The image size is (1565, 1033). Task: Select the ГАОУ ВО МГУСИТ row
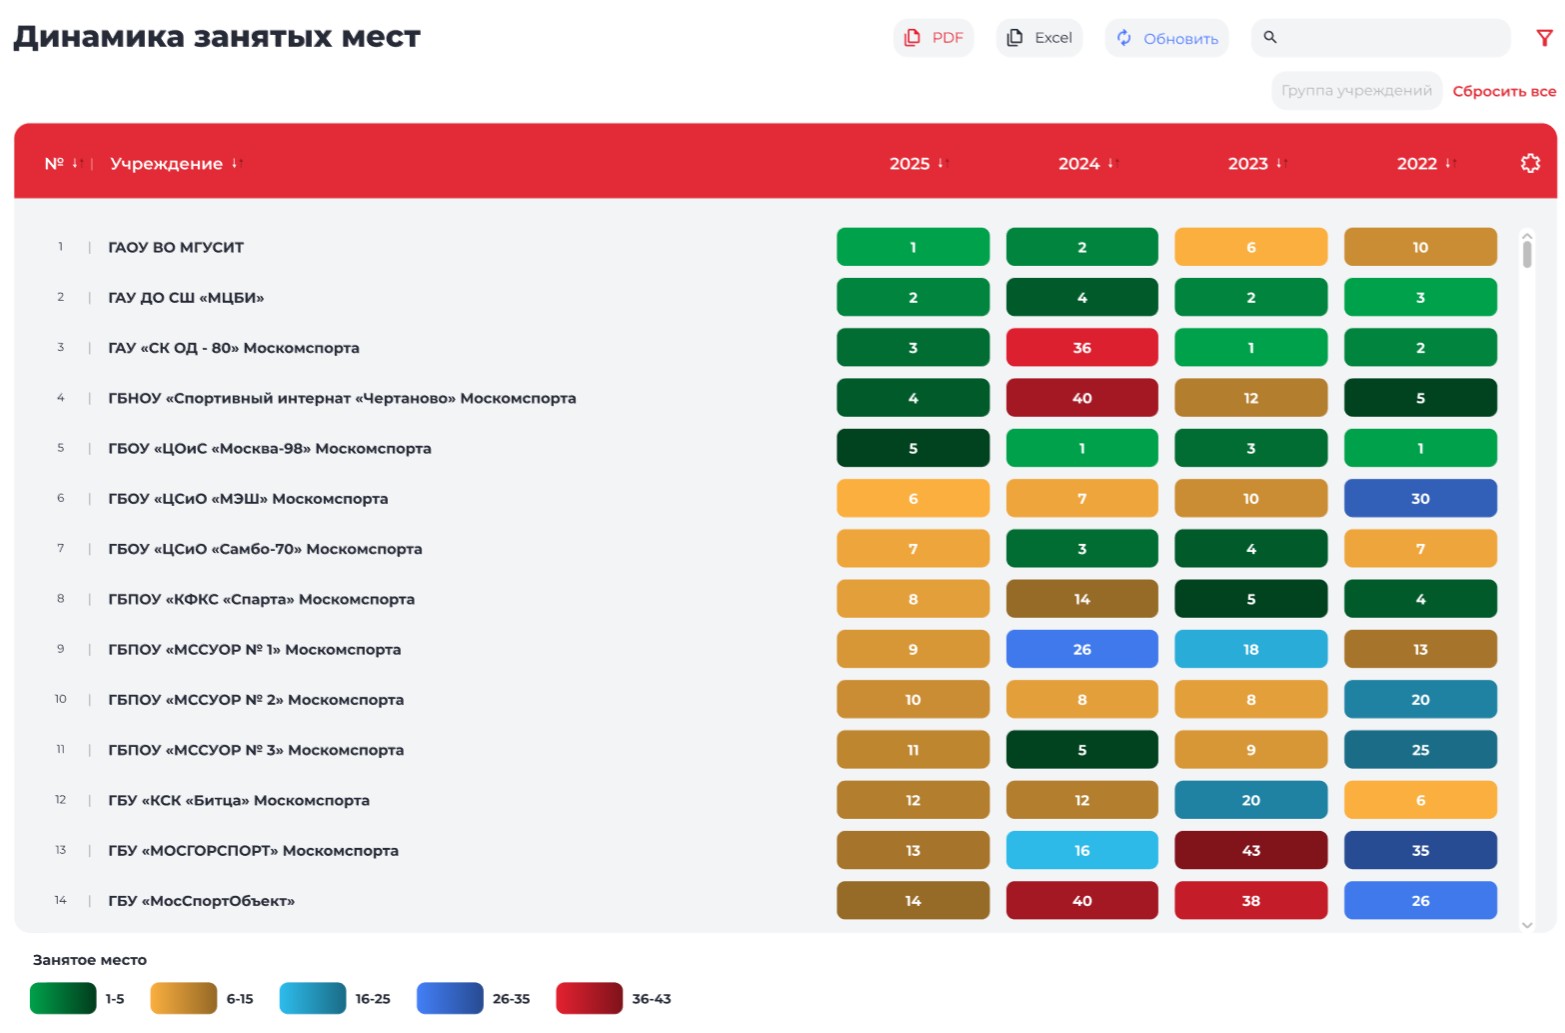[x=176, y=247]
